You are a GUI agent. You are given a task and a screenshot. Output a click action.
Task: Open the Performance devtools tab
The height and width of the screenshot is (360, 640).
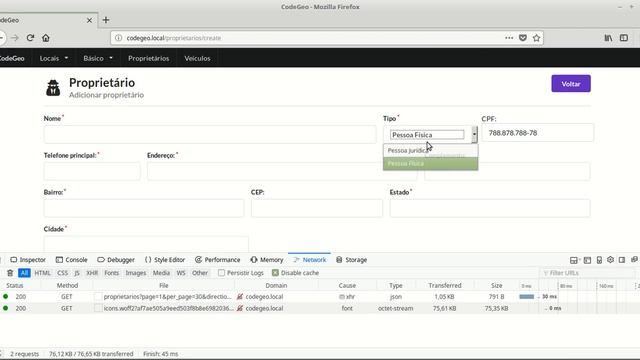(218, 260)
